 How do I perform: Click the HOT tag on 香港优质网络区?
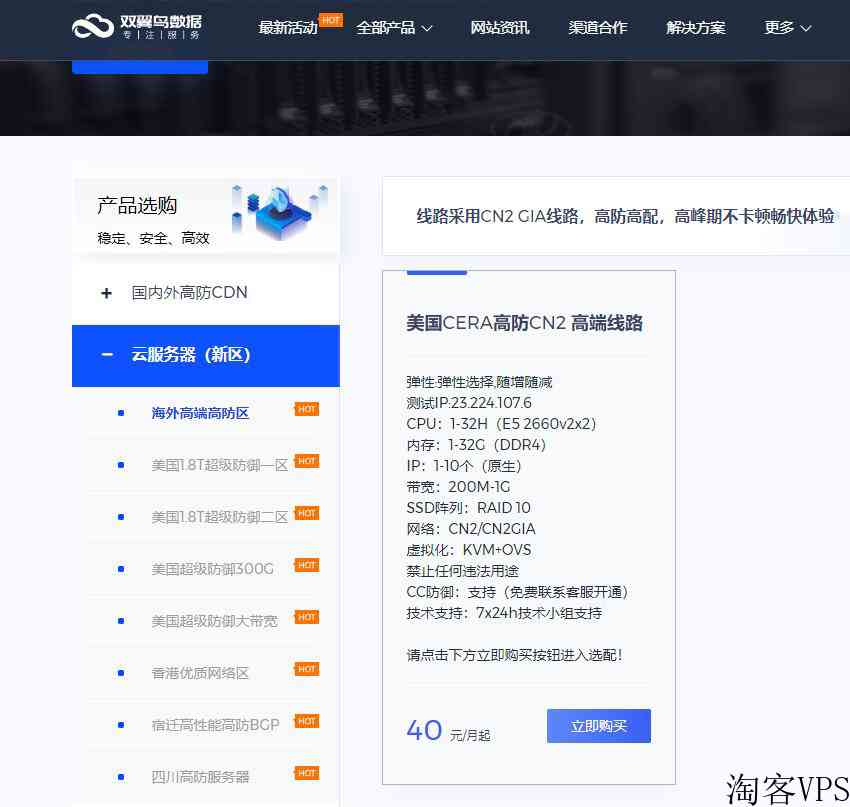pyautogui.click(x=307, y=669)
